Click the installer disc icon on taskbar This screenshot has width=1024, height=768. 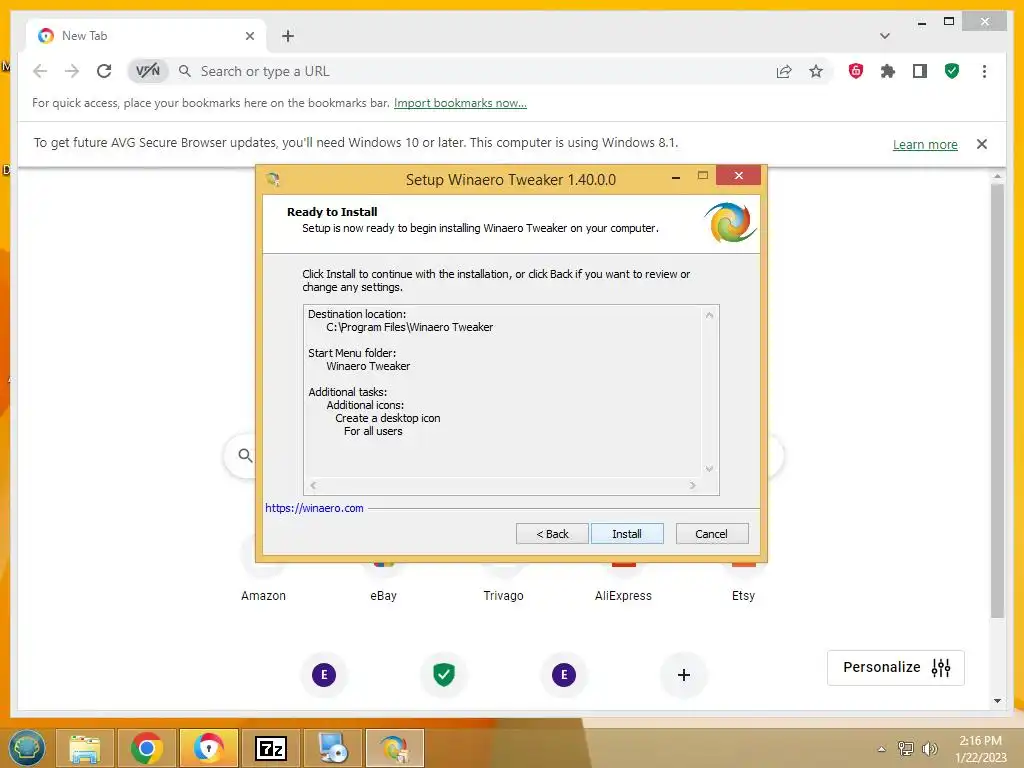pos(332,748)
